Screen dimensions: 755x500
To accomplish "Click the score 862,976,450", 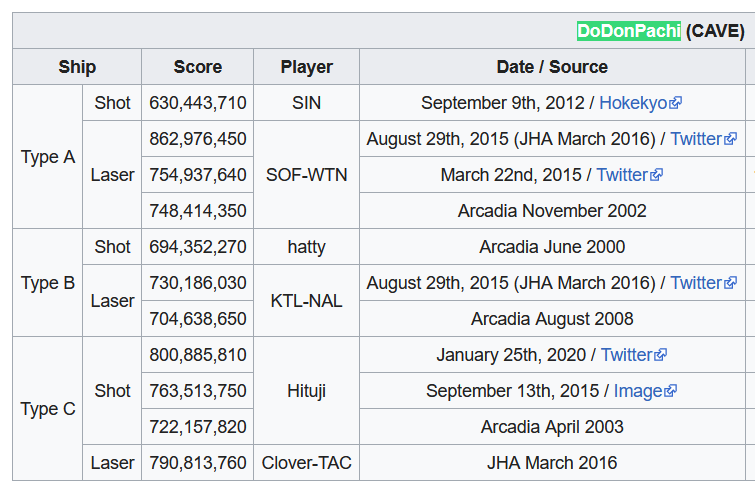I will click(x=197, y=139).
